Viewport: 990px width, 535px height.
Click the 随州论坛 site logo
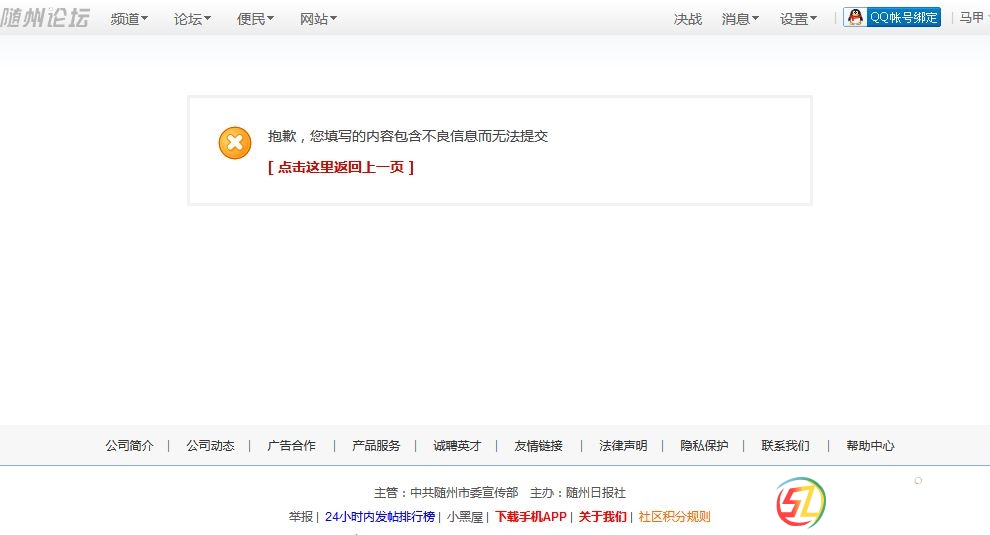[45, 17]
